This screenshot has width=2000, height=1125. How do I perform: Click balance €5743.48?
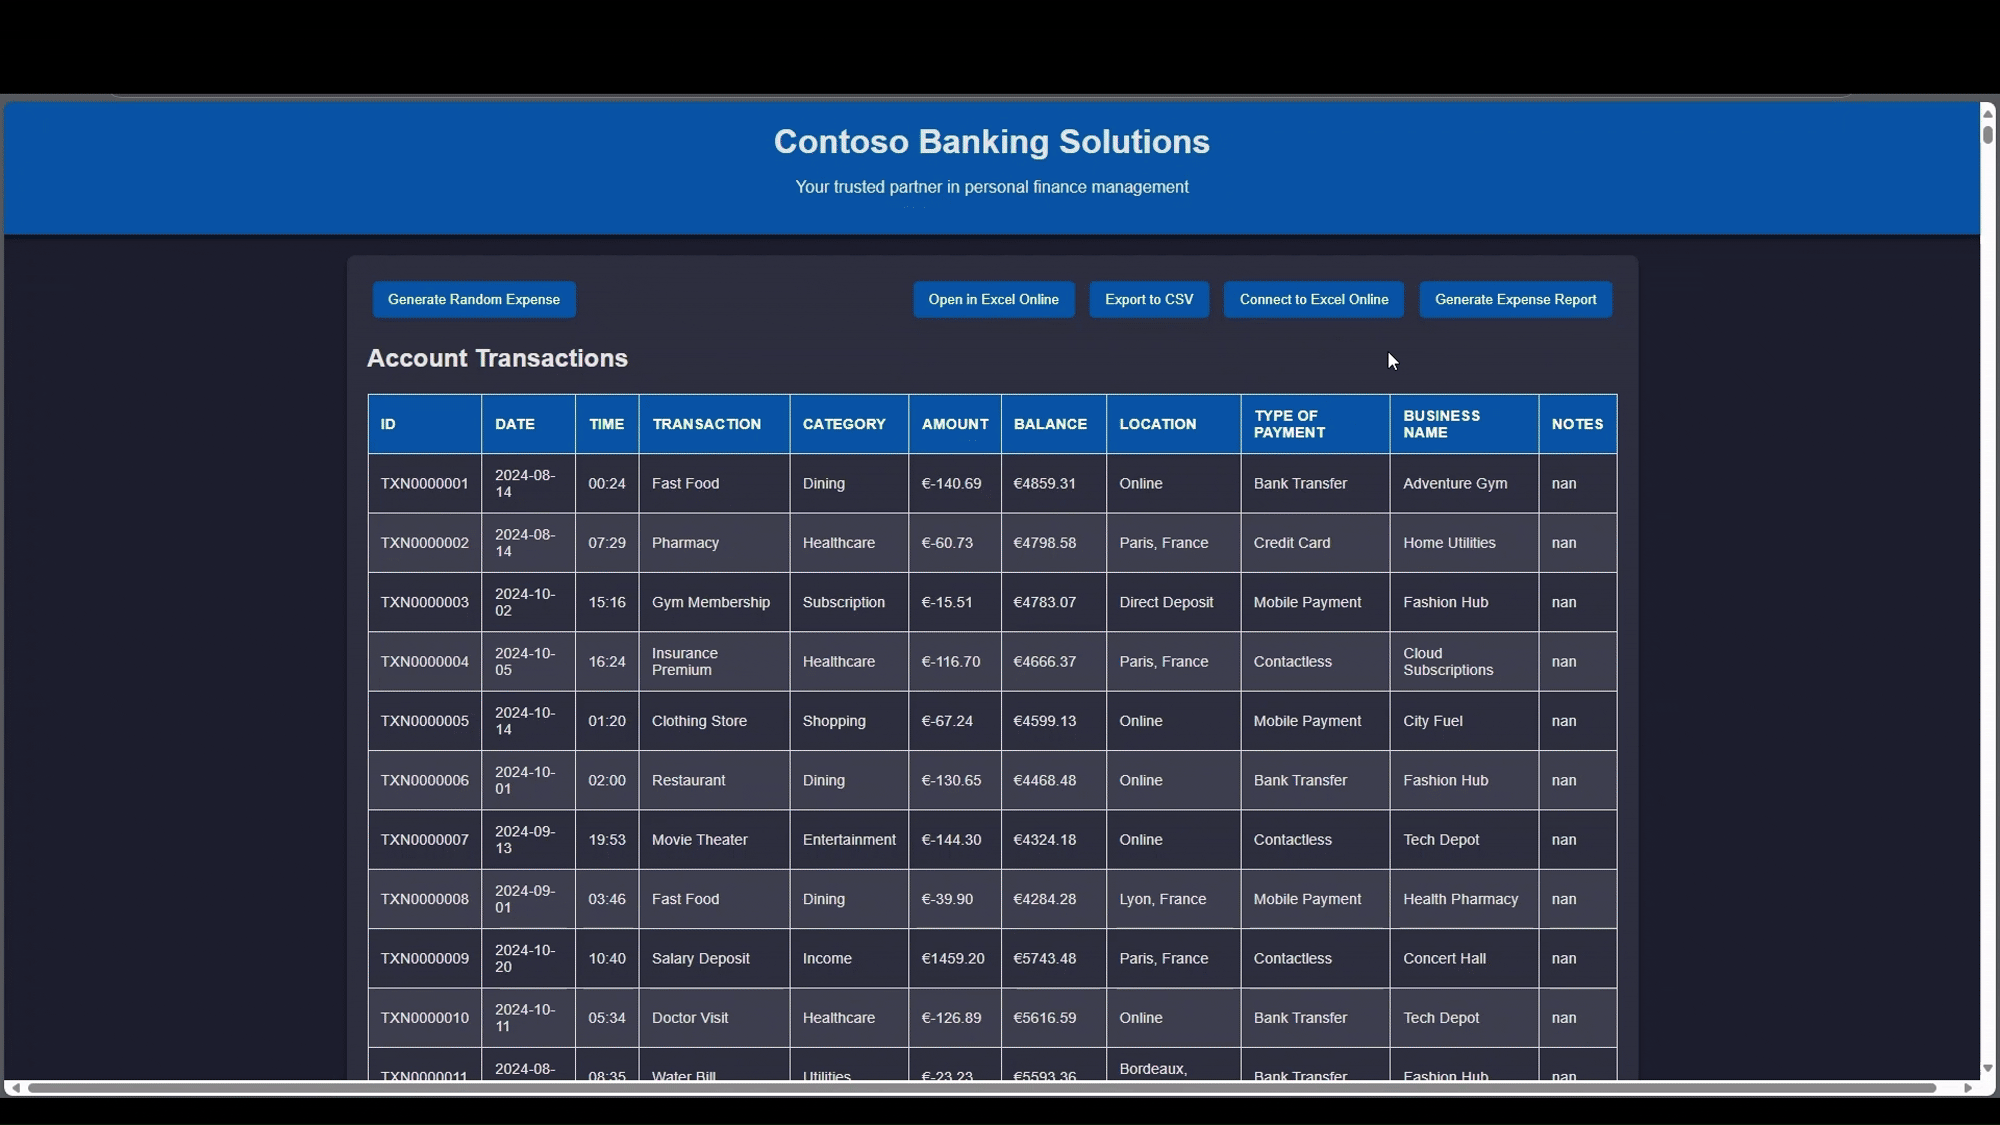tap(1045, 958)
